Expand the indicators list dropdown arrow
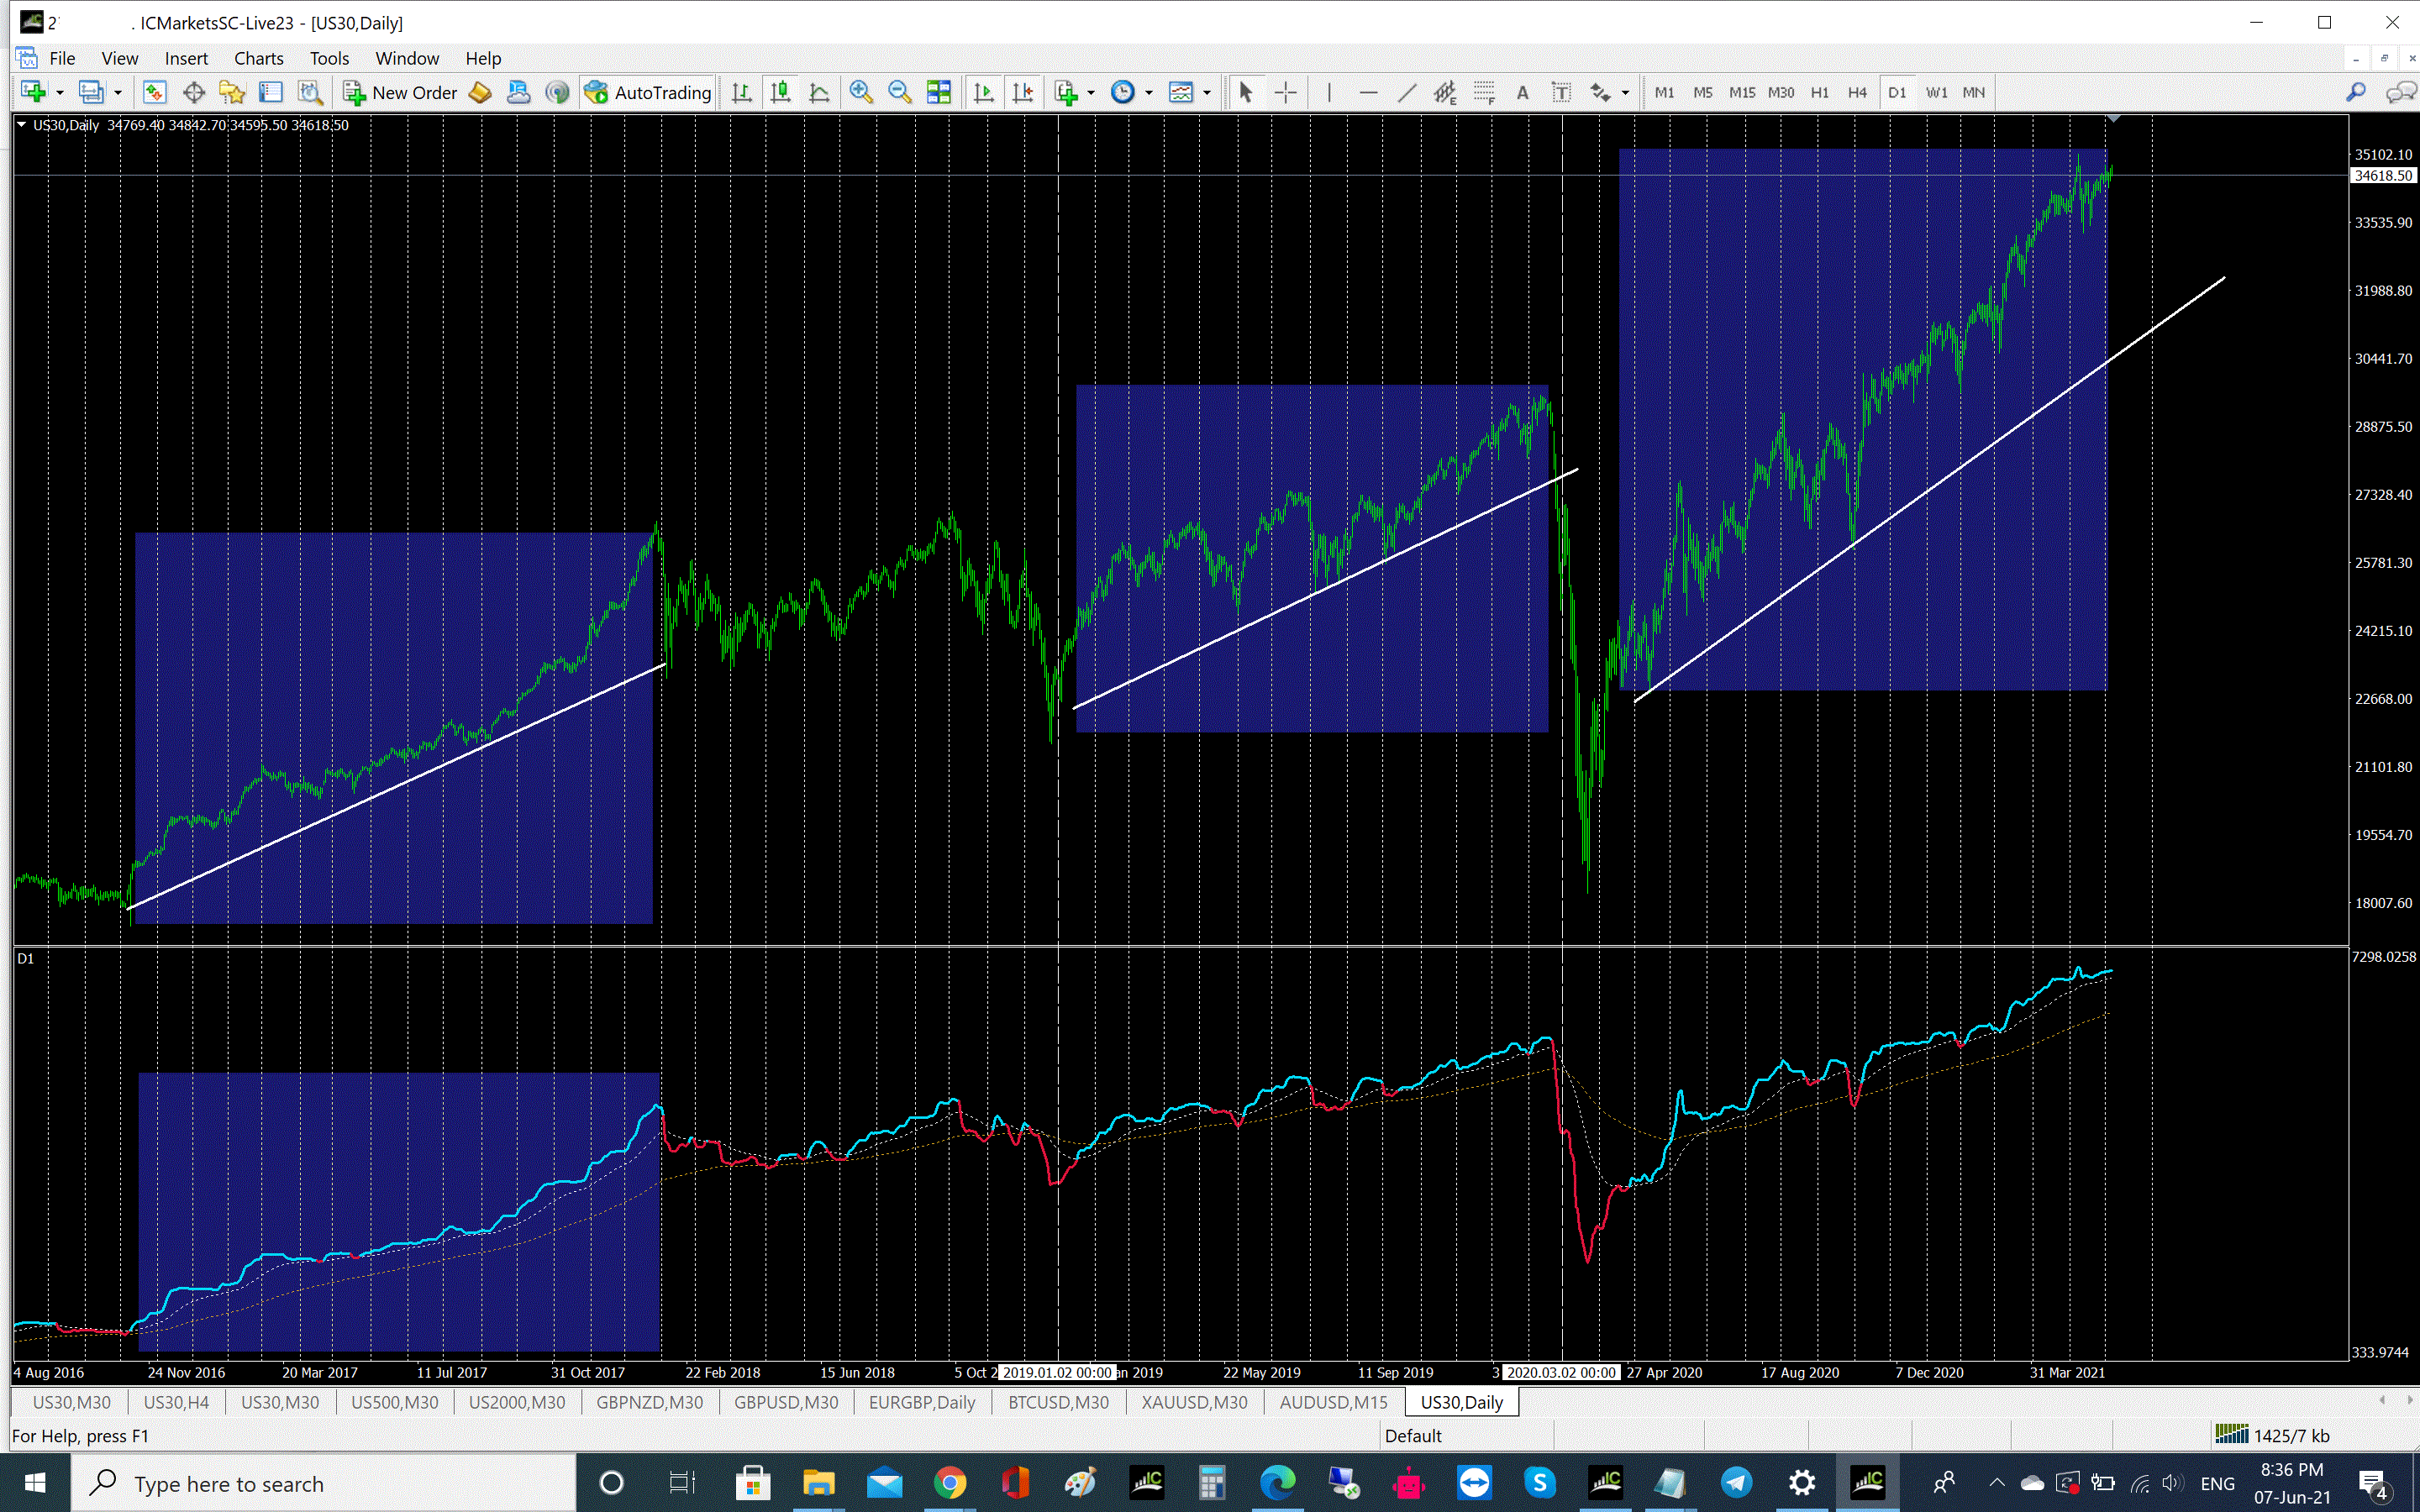Screen dimensions: 2420x1512 click(x=1091, y=92)
